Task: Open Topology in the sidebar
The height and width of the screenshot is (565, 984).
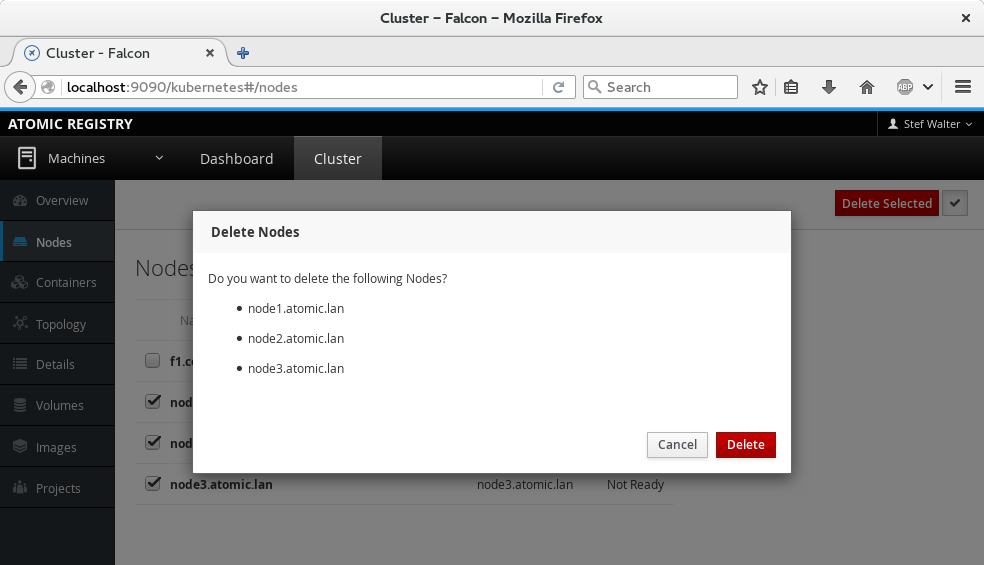Action: pos(60,324)
